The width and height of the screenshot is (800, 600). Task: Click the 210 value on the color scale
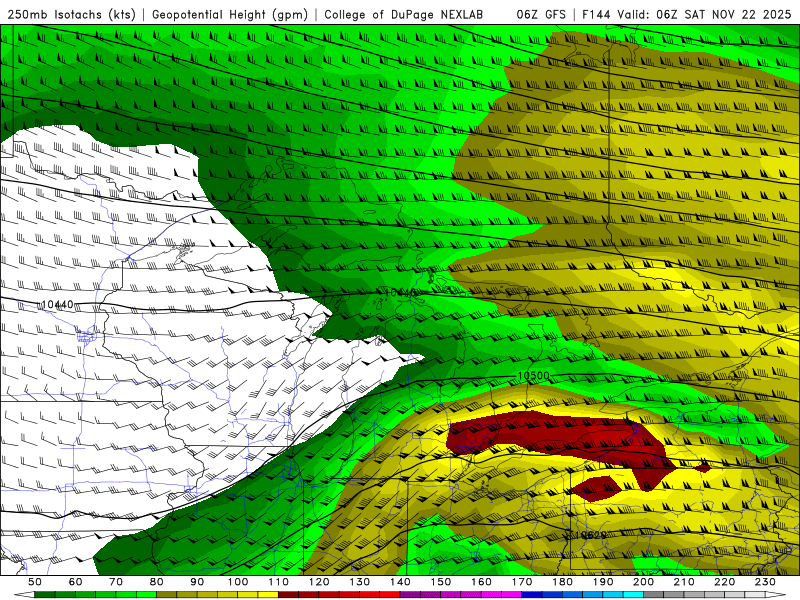684,582
